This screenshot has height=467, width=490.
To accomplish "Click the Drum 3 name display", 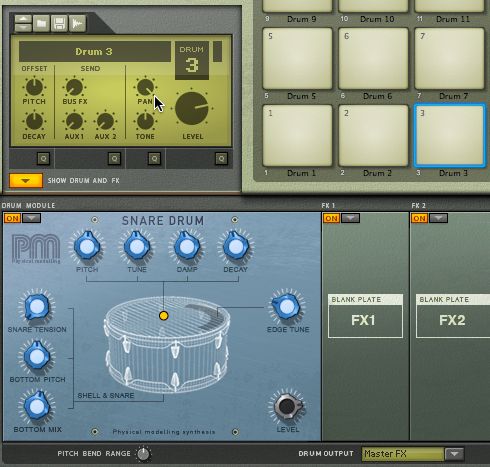I will pos(95,52).
